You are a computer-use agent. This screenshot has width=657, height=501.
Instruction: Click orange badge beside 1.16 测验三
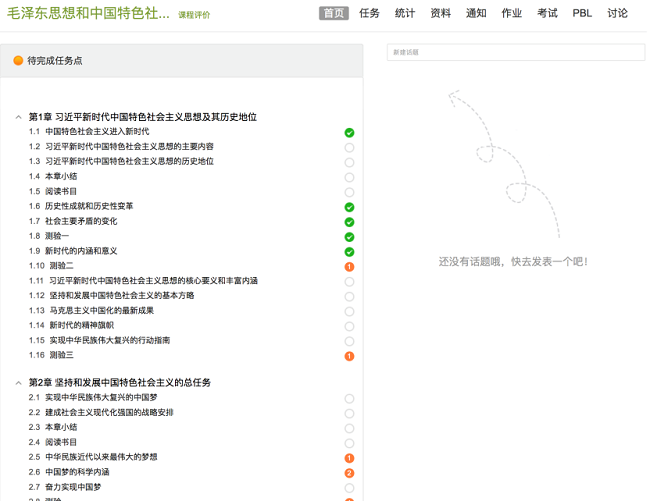349,356
